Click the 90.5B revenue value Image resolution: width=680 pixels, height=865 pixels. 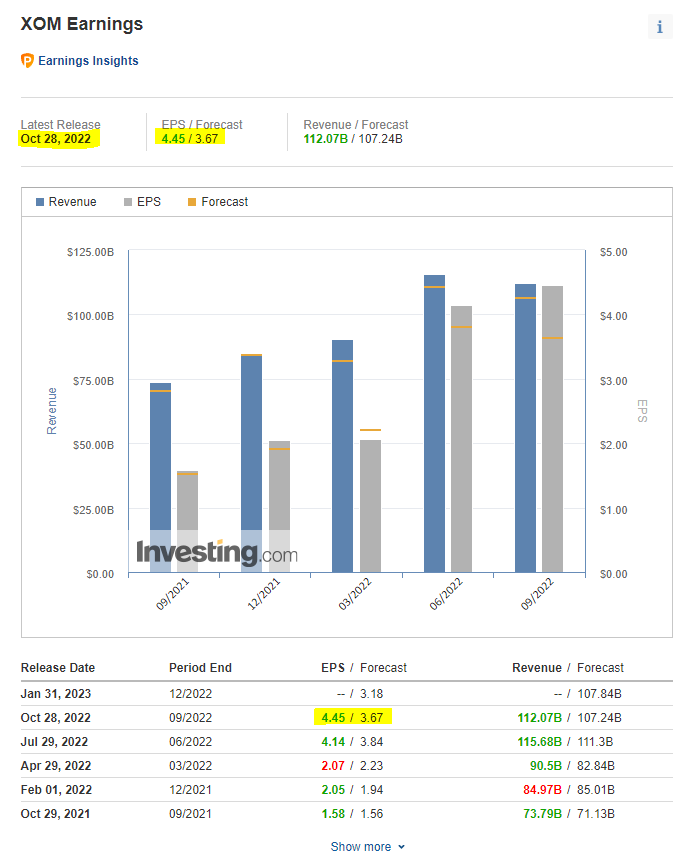click(x=546, y=766)
